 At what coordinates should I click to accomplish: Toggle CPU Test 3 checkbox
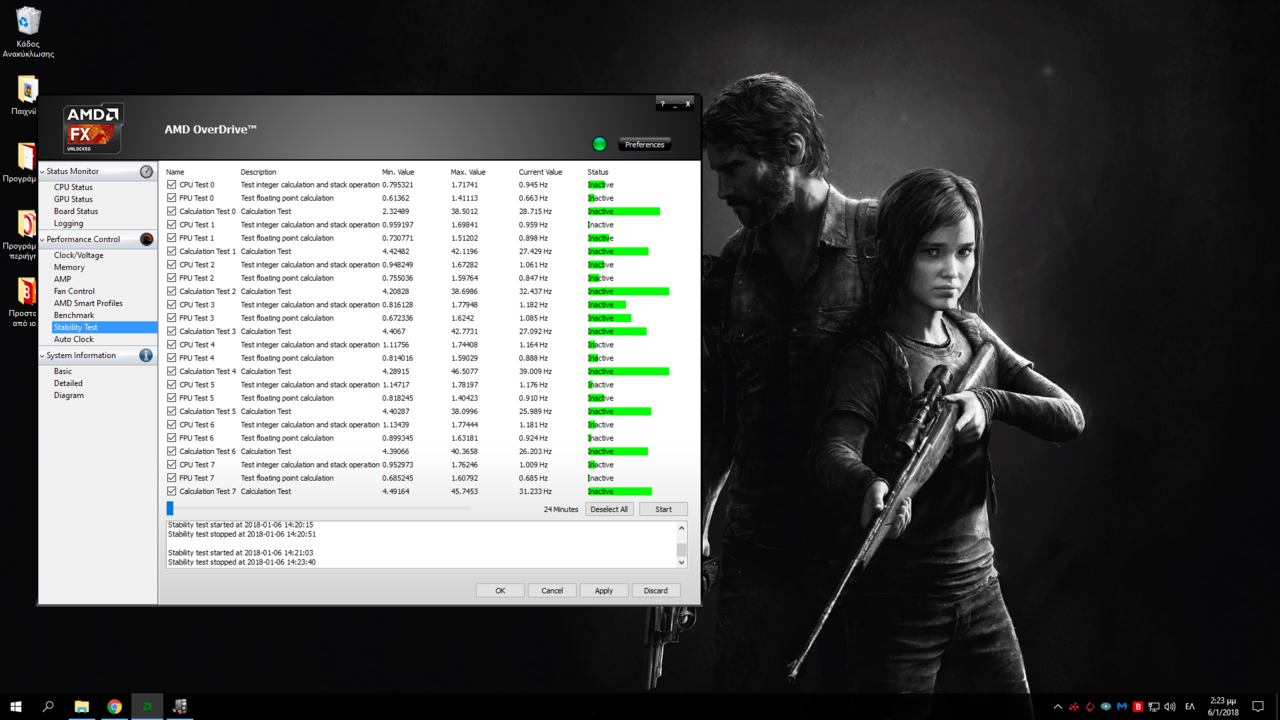click(x=171, y=305)
